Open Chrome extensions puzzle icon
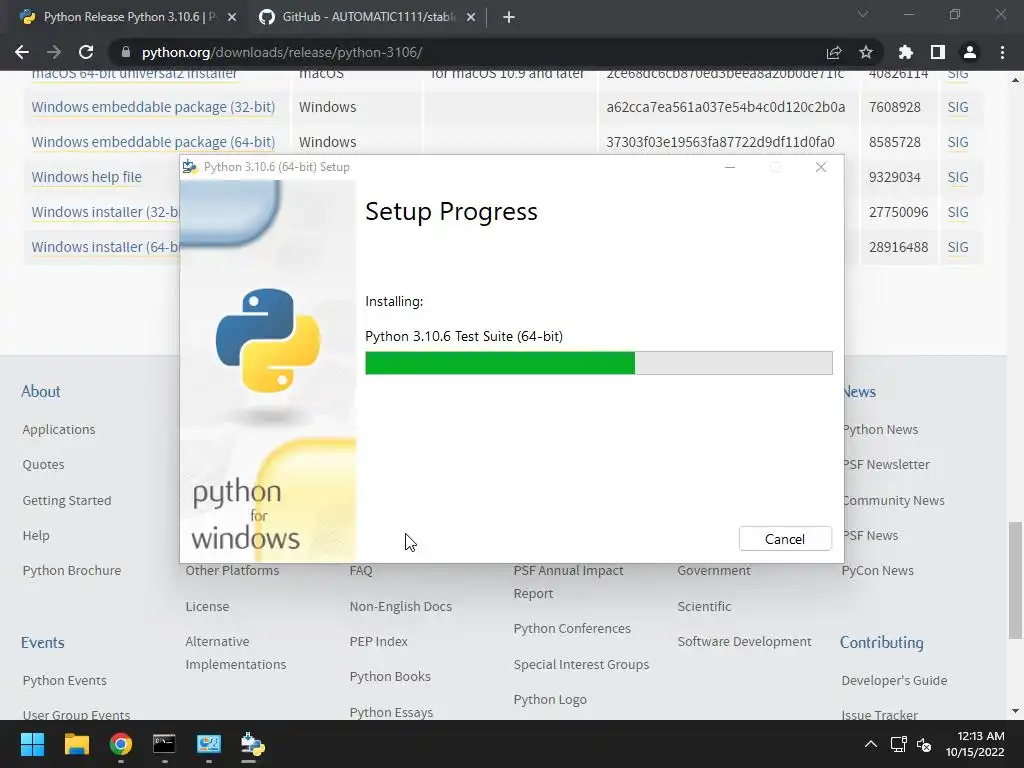 point(905,52)
